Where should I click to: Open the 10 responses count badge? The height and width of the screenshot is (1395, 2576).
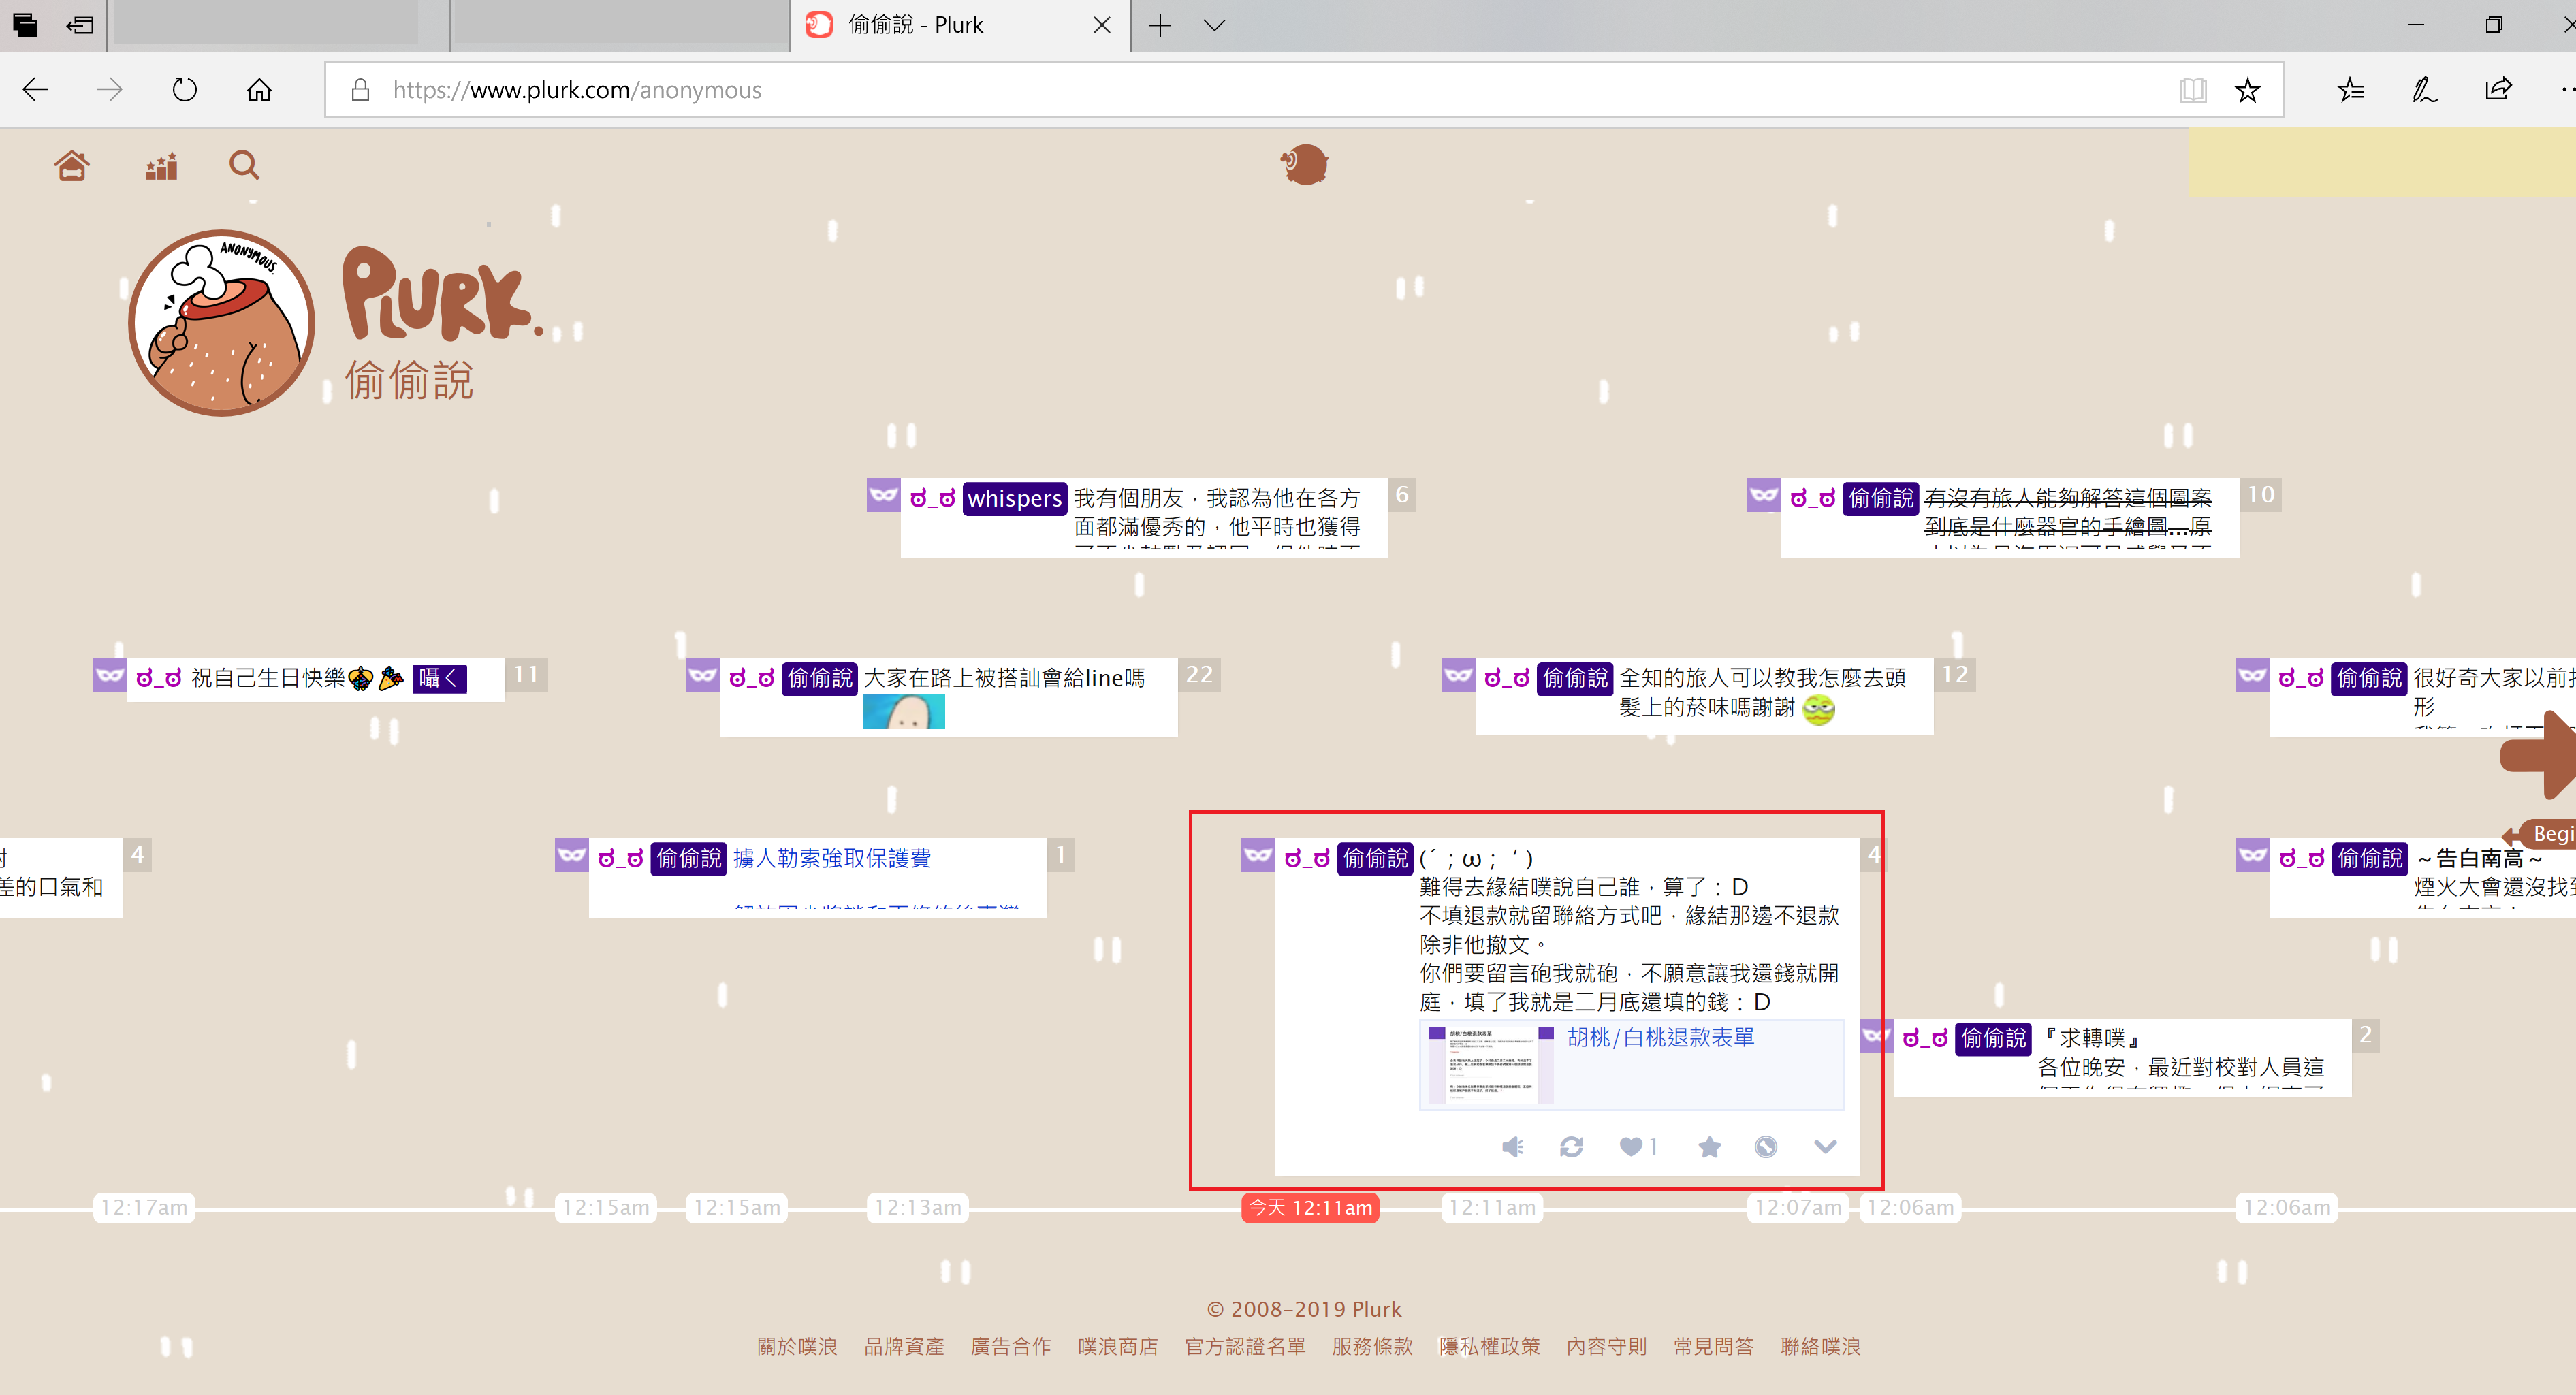click(x=2261, y=494)
